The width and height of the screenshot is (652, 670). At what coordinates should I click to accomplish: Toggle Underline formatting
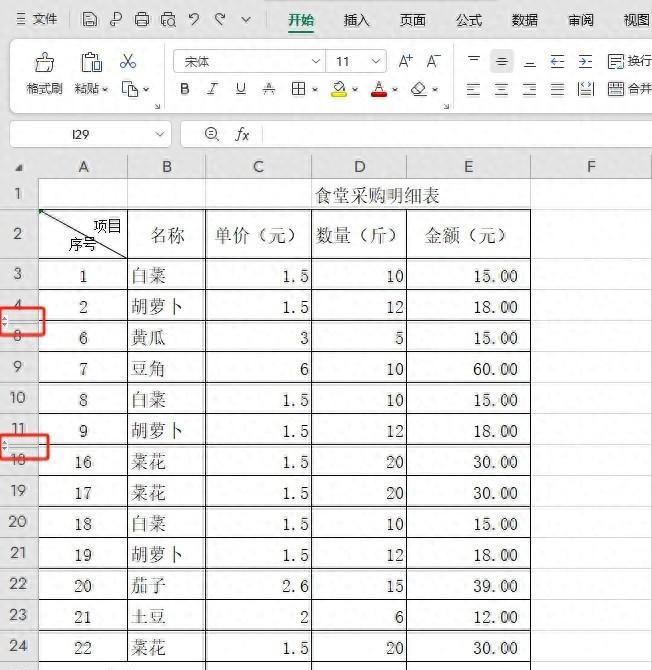coord(241,89)
